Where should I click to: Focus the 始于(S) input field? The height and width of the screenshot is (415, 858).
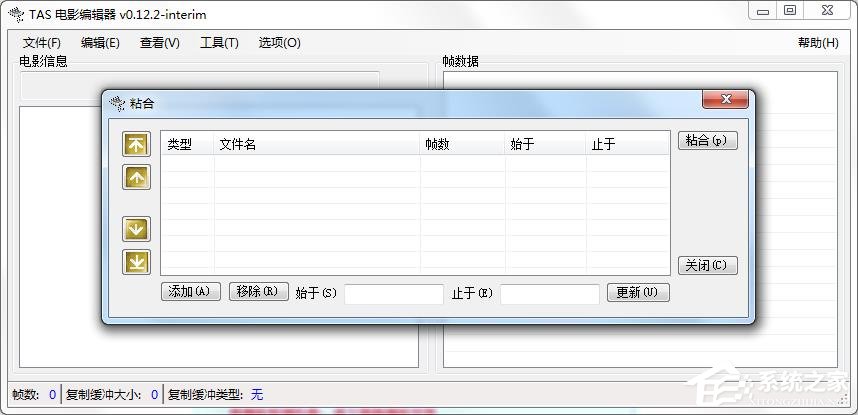coord(394,294)
